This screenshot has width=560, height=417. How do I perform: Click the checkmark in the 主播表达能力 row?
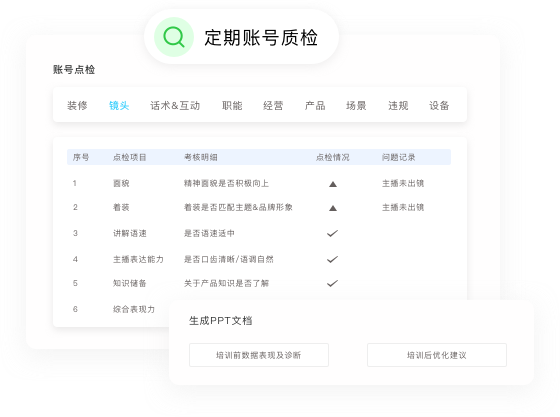point(332,260)
